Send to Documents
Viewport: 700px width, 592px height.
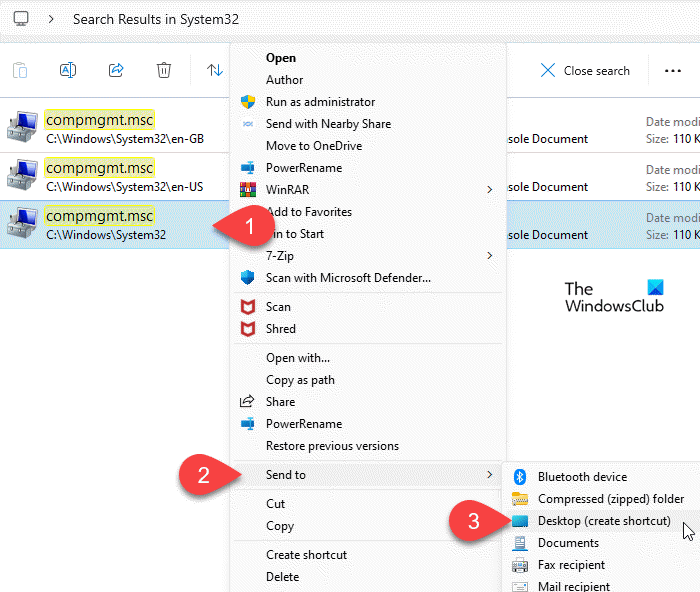click(568, 543)
